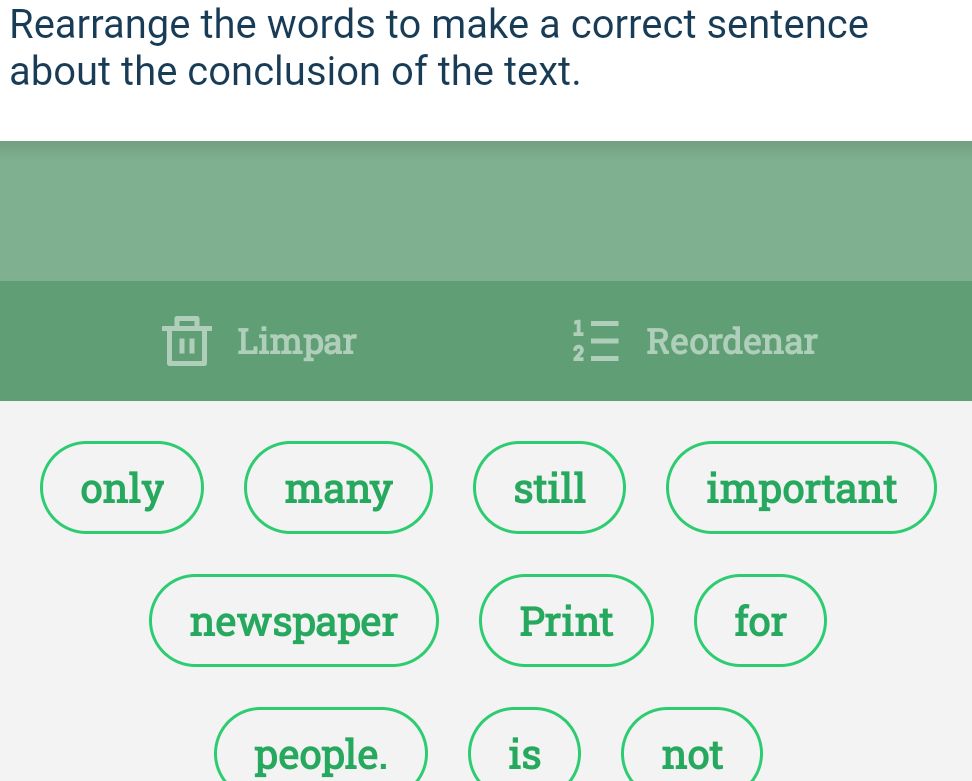Select the word chip 'important'

pos(801,488)
